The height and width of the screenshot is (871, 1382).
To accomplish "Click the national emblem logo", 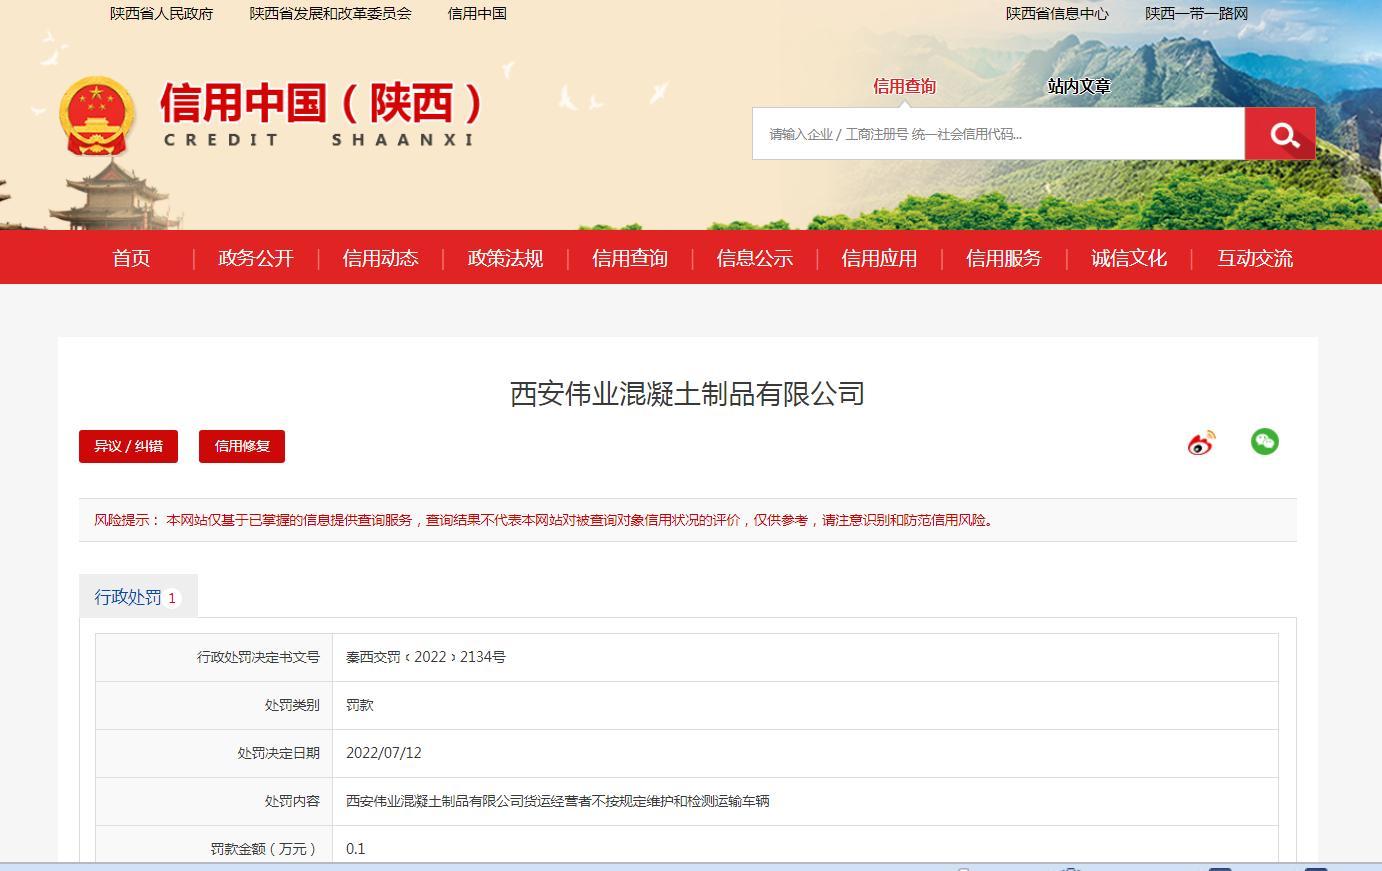I will pos(96,115).
